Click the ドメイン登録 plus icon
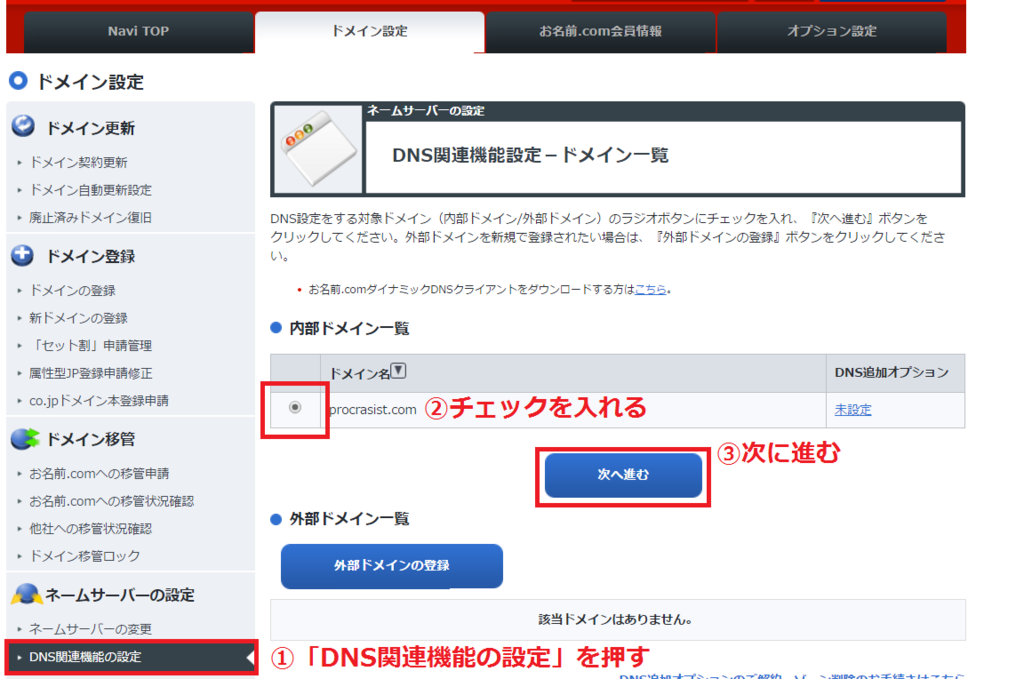Viewport: 1024px width, 679px height. click(23, 255)
